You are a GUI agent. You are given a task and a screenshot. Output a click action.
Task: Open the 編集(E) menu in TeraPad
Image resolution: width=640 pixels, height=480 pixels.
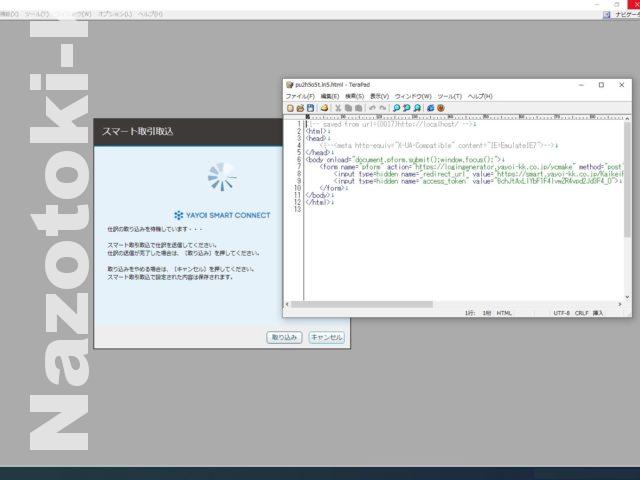point(330,96)
